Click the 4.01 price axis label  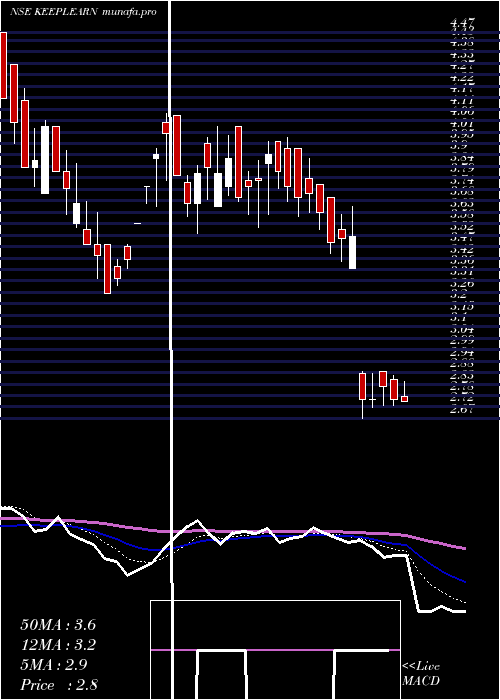coord(463,124)
